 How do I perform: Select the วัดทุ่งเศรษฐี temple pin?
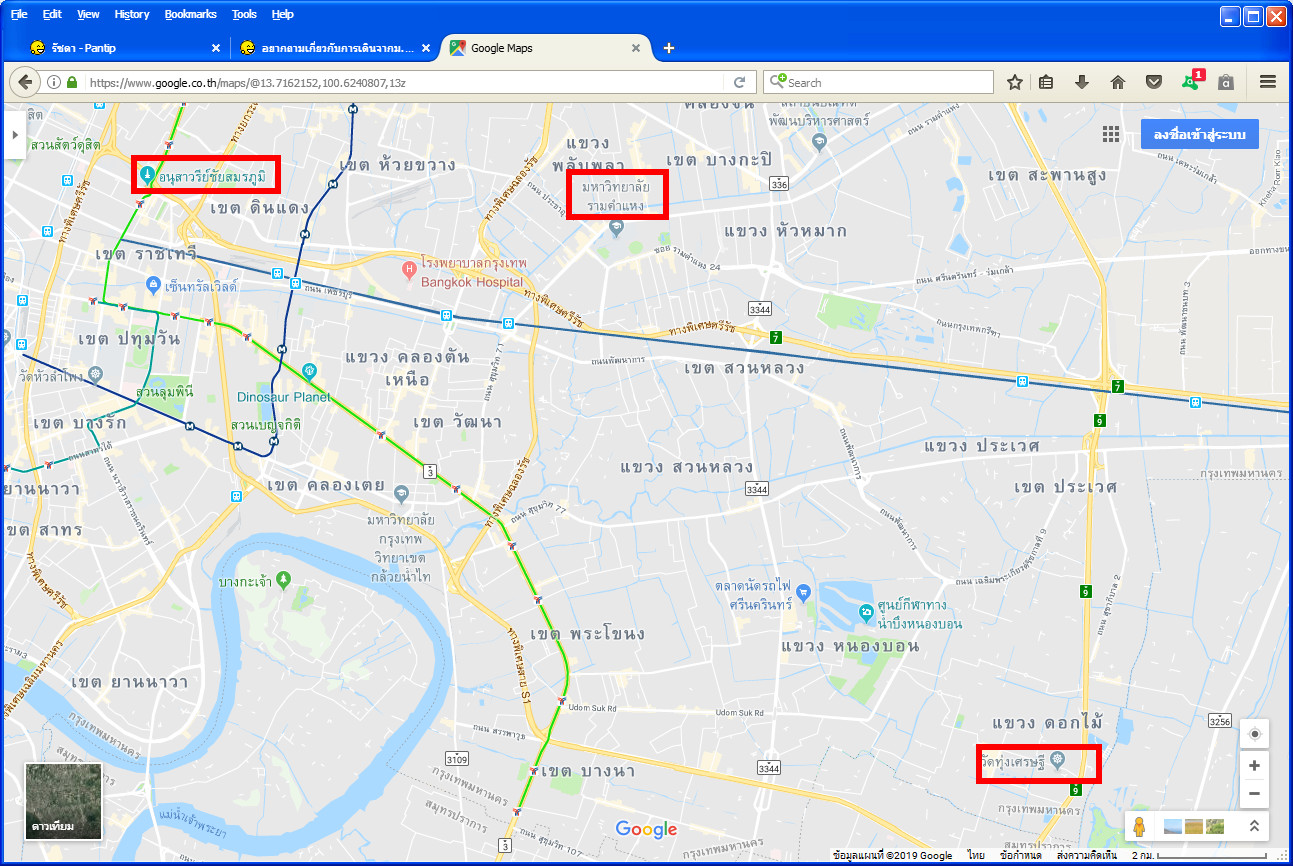(x=1058, y=761)
